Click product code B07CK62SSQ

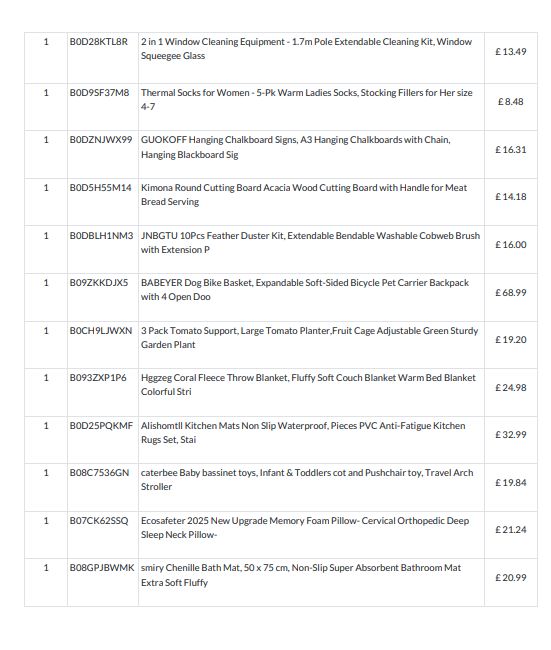[x=99, y=521]
